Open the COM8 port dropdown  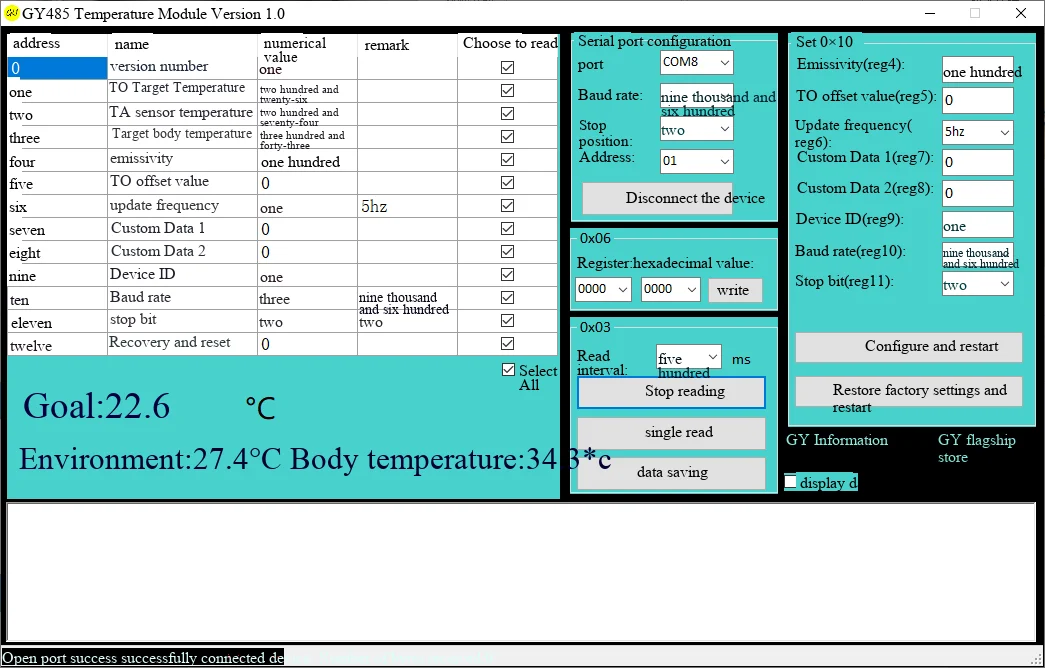pos(696,63)
